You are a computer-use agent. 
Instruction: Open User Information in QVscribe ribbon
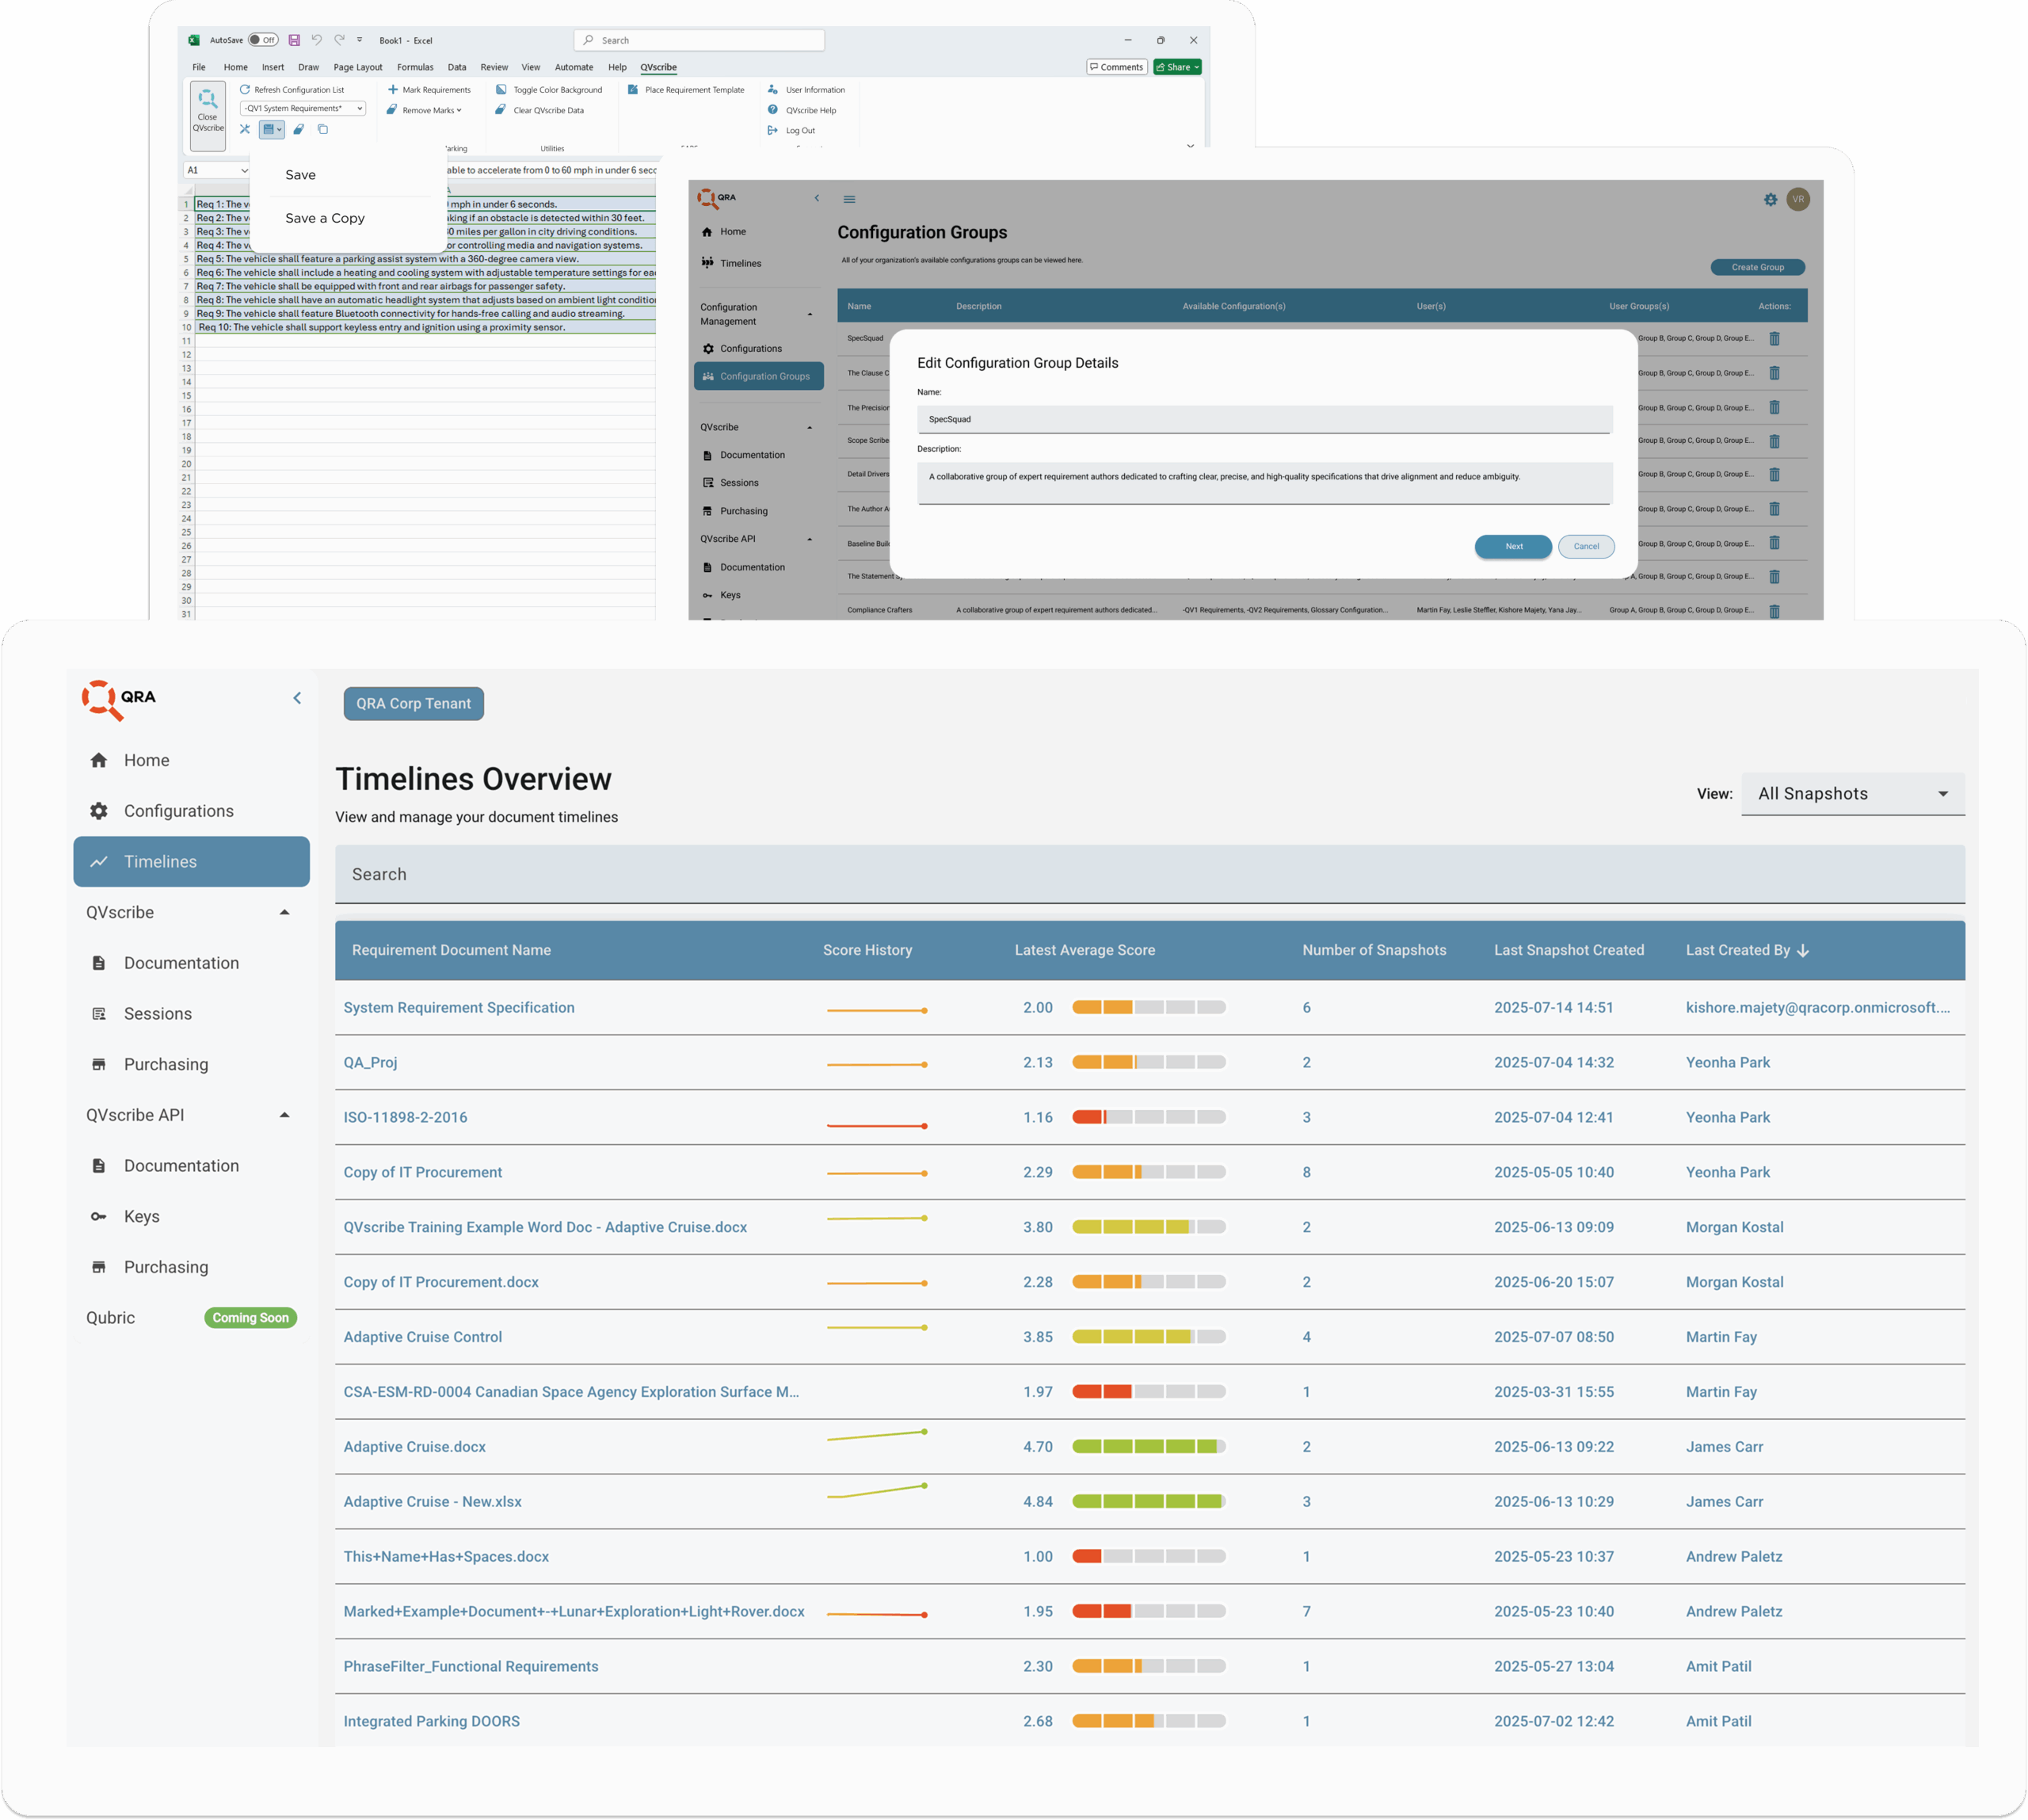tap(806, 90)
